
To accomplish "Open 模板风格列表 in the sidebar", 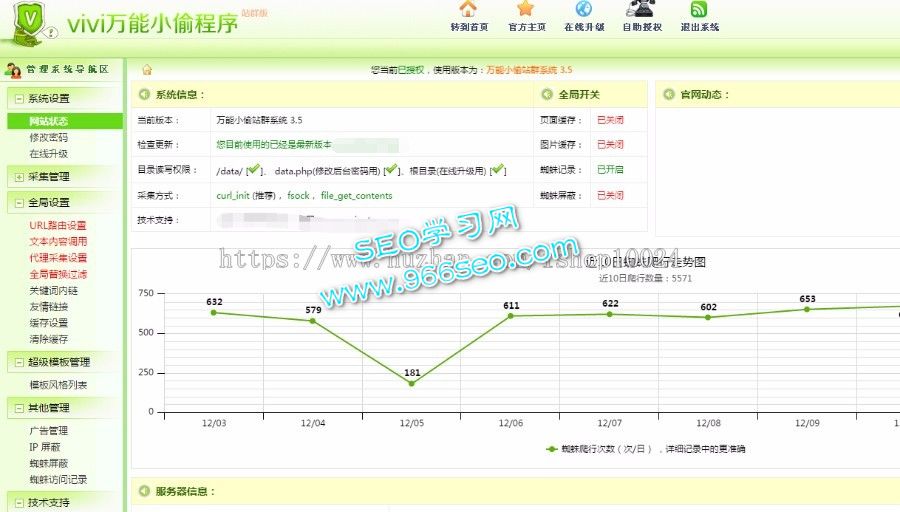I will pos(58,385).
